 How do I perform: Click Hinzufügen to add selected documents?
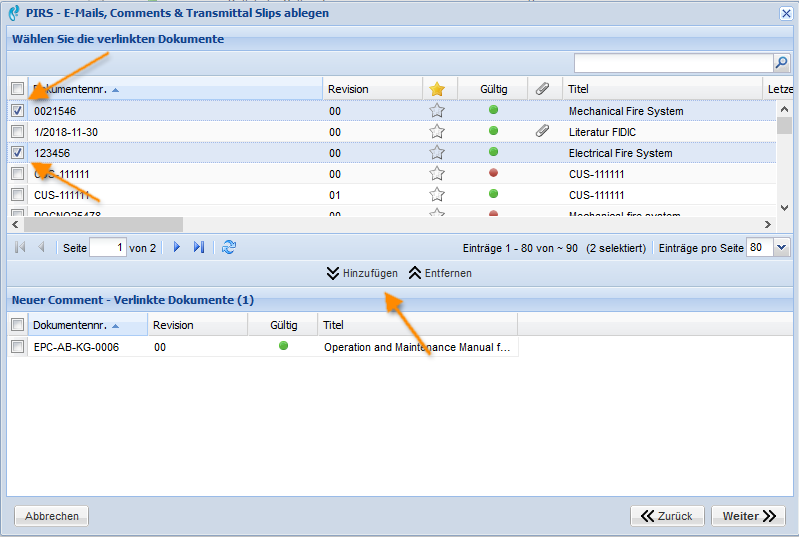point(362,273)
